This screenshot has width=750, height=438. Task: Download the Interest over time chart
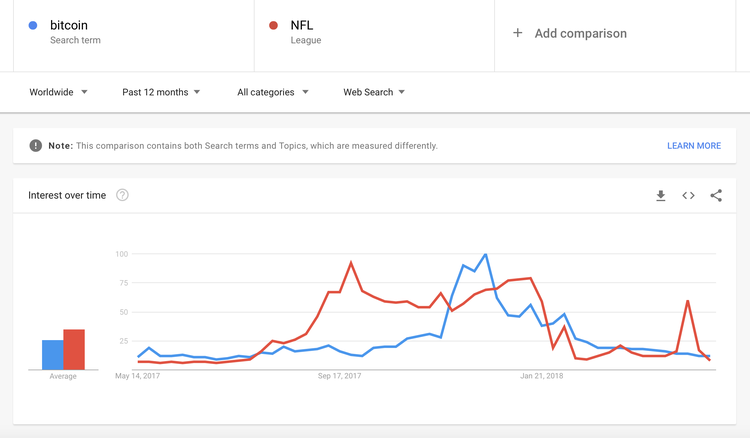click(x=661, y=196)
